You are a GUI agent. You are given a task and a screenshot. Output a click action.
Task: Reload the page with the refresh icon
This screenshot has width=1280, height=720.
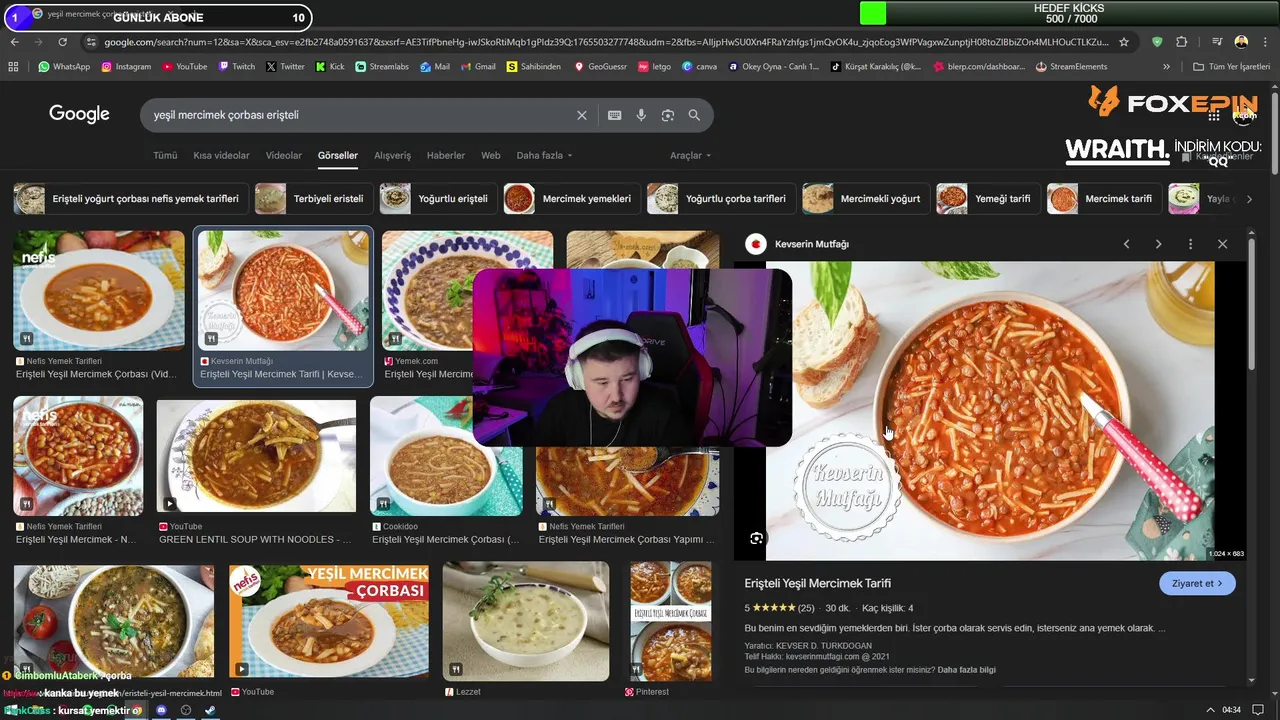point(62,42)
